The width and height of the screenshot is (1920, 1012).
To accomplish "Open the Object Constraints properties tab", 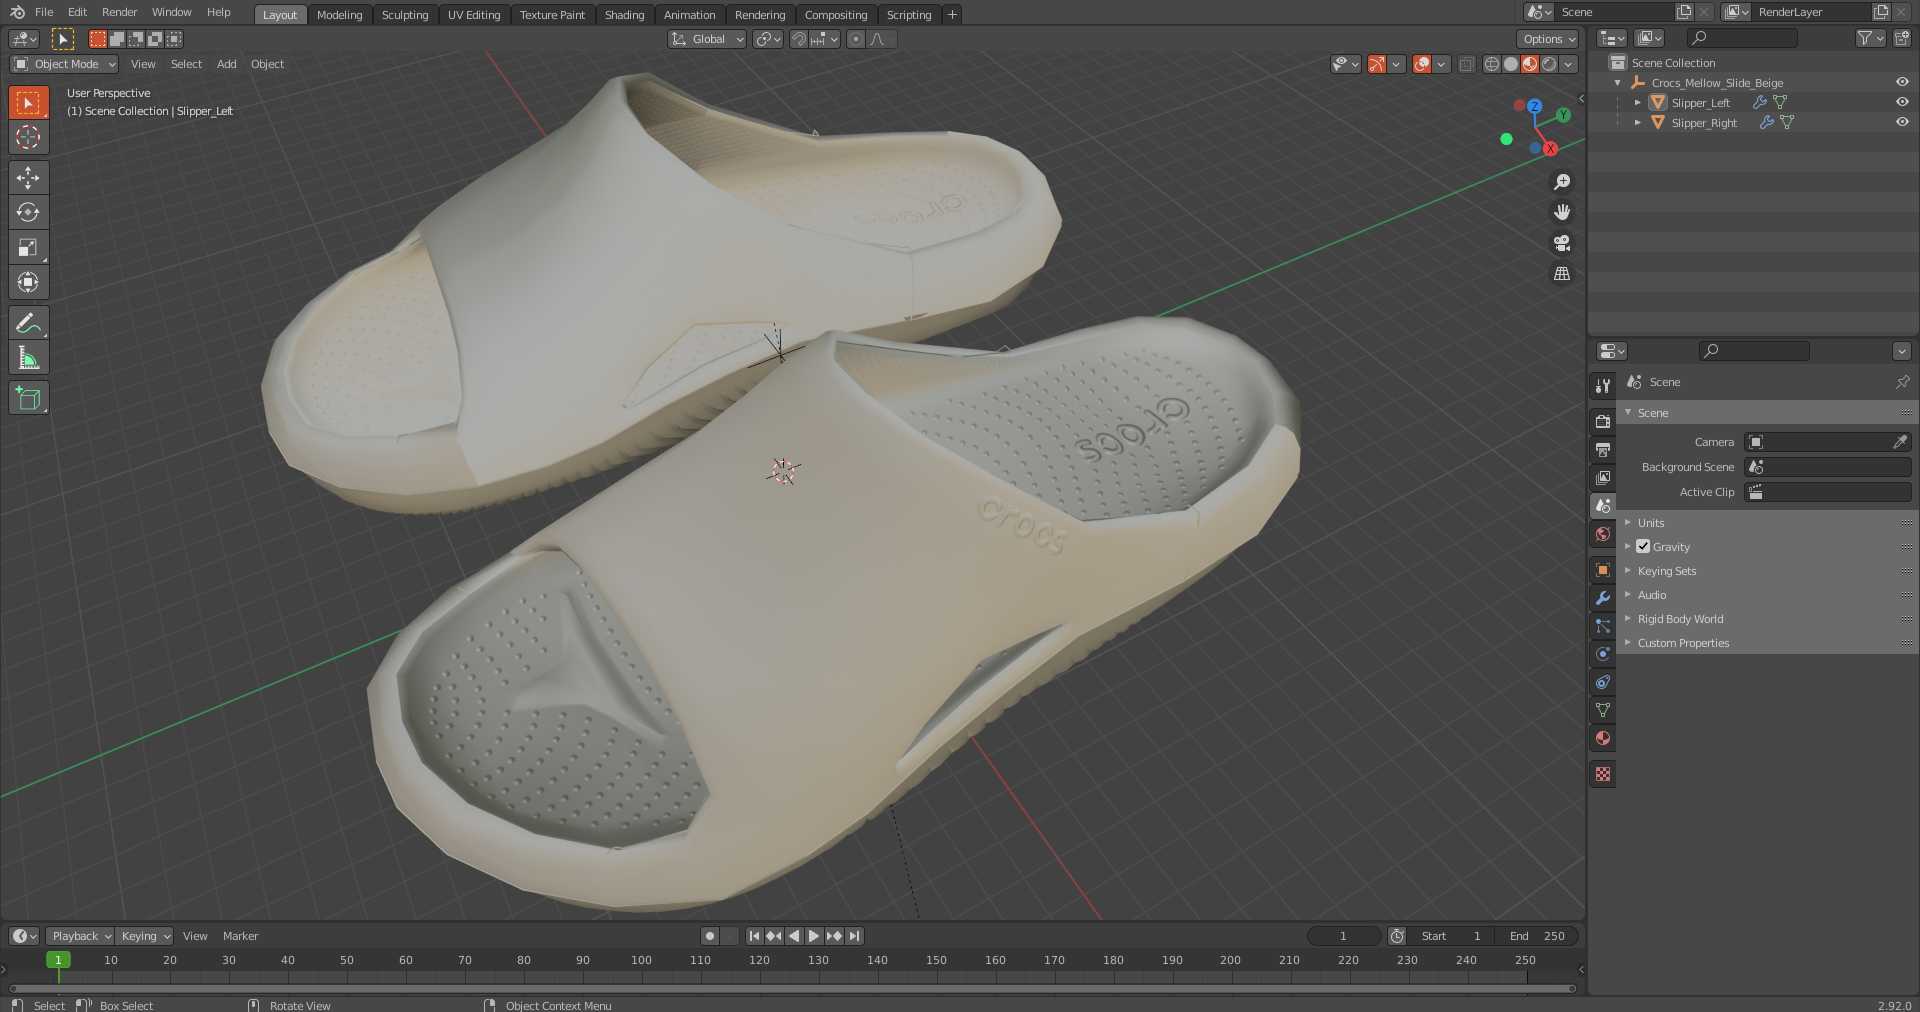I will pyautogui.click(x=1603, y=681).
